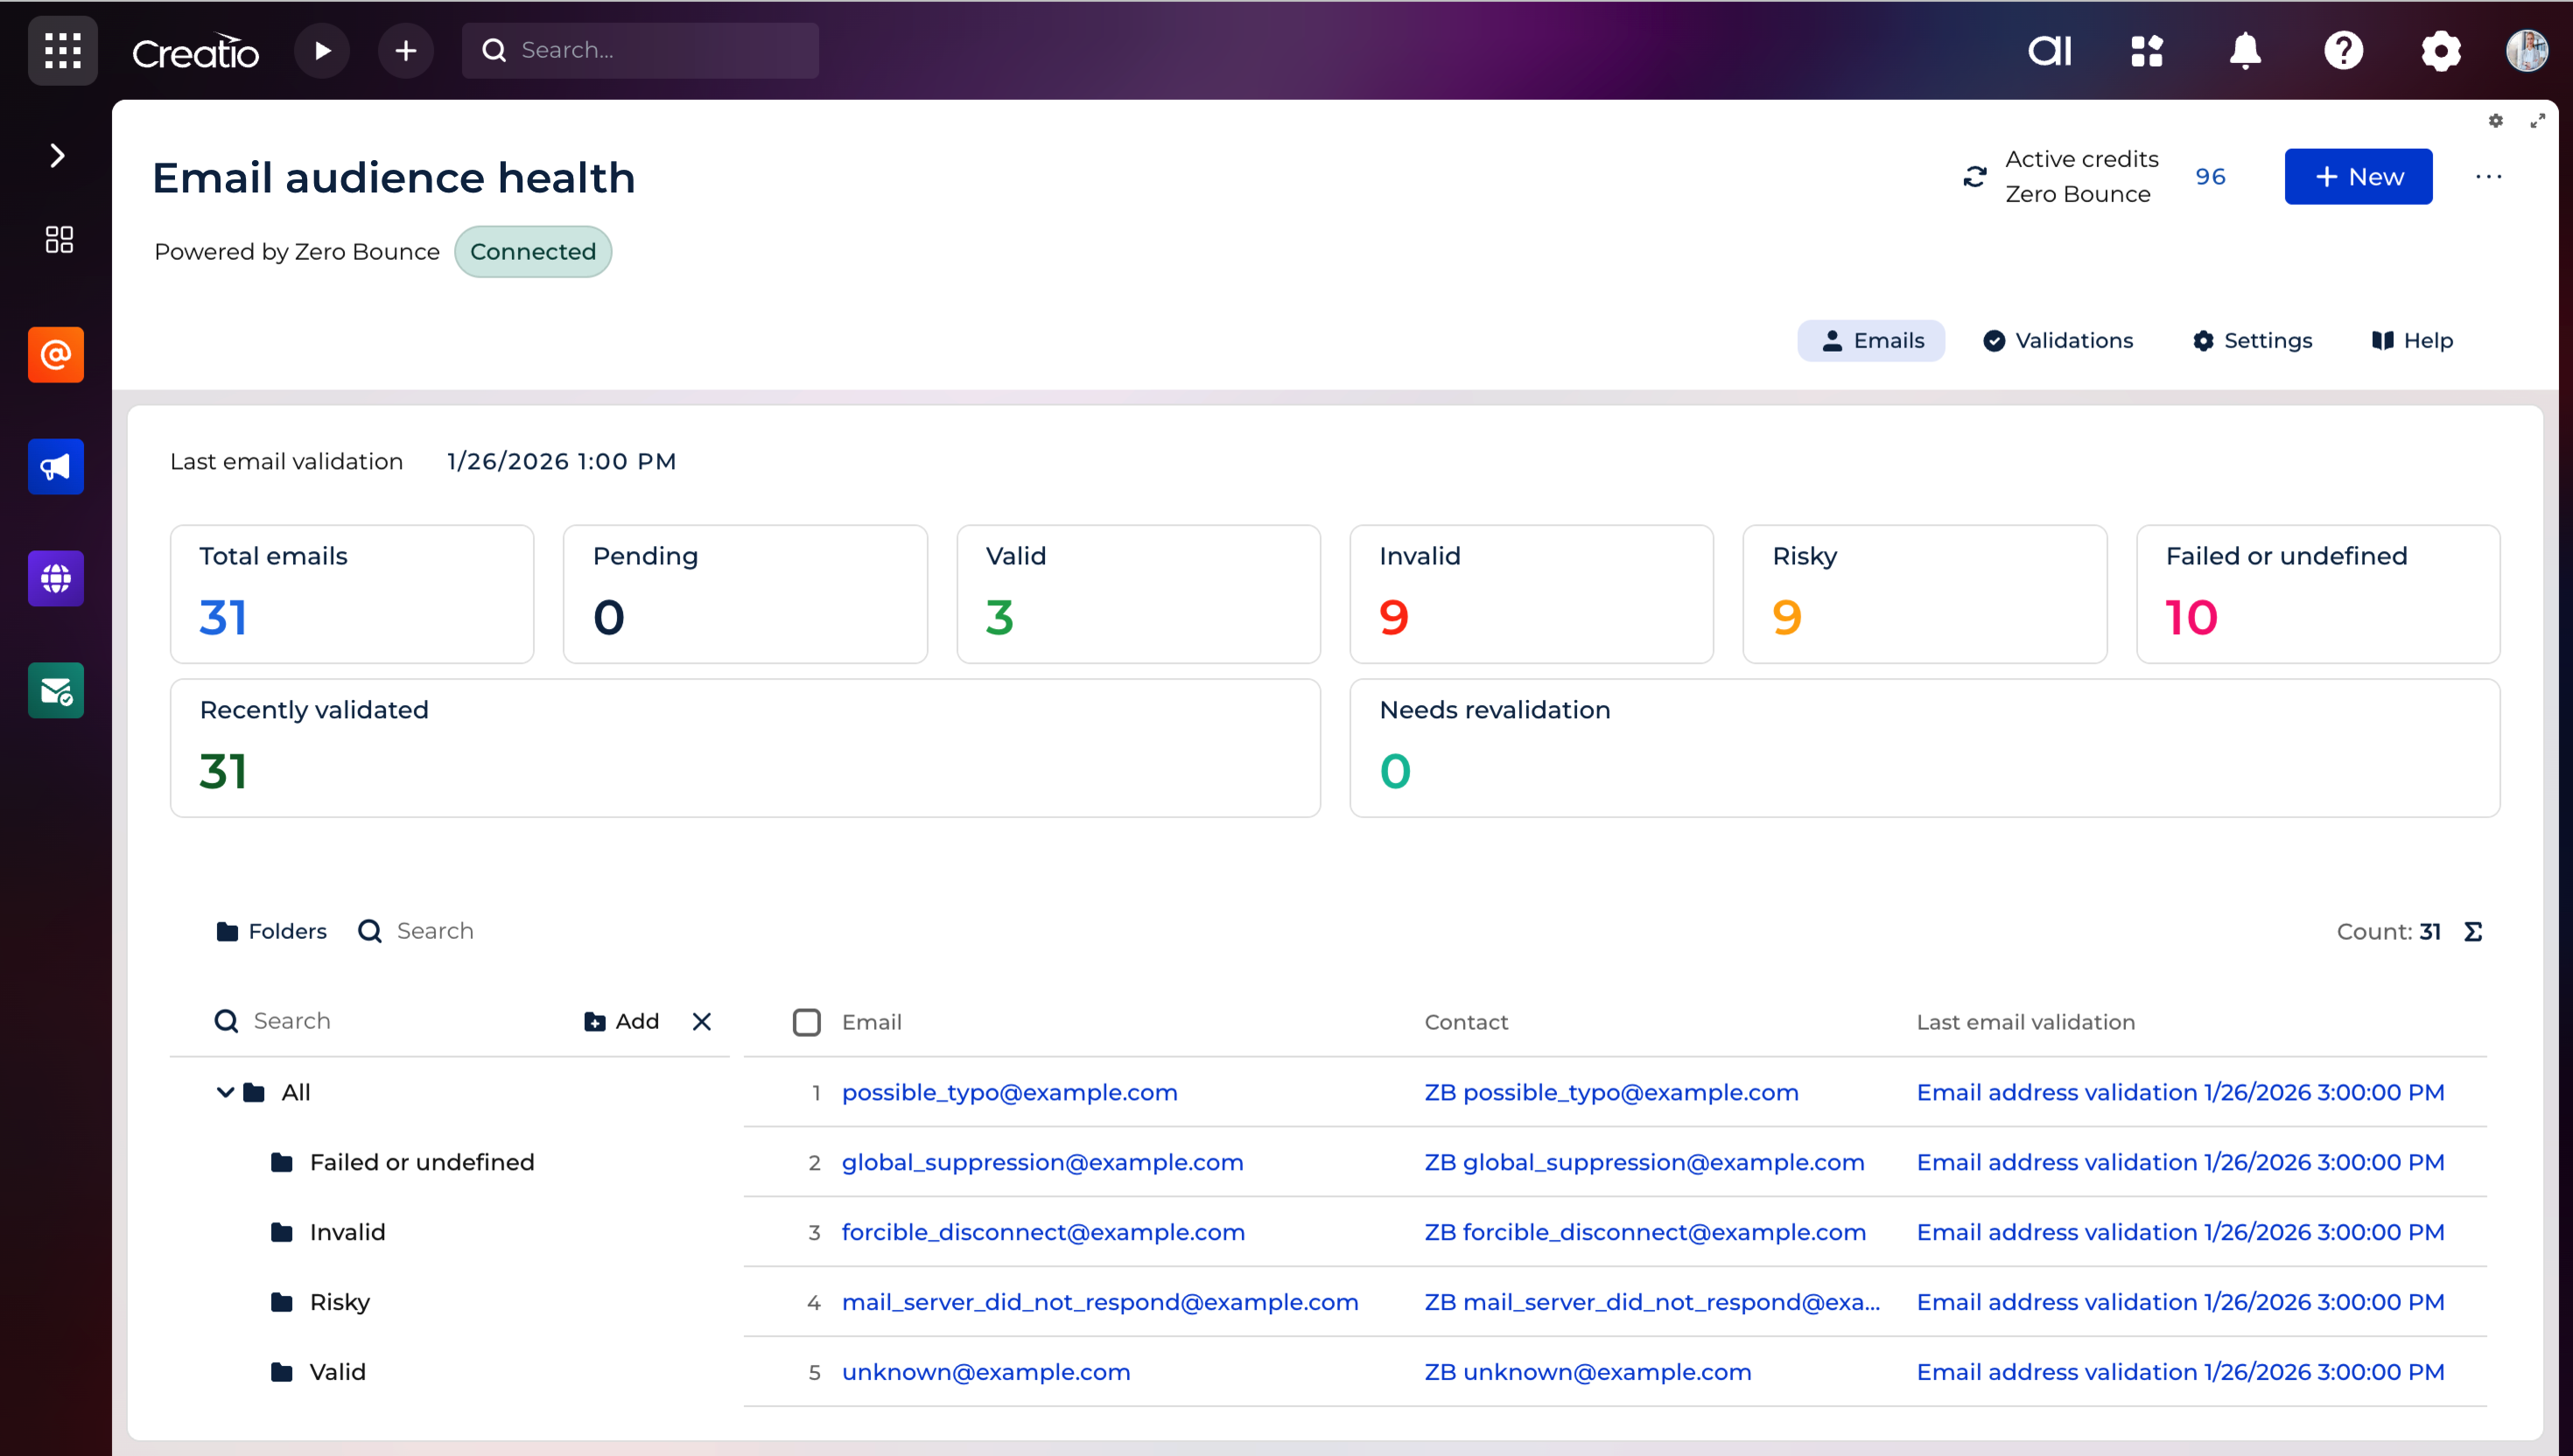2573x1456 pixels.
Task: Open the megaphone marketing sidebar icon
Action: (x=56, y=467)
